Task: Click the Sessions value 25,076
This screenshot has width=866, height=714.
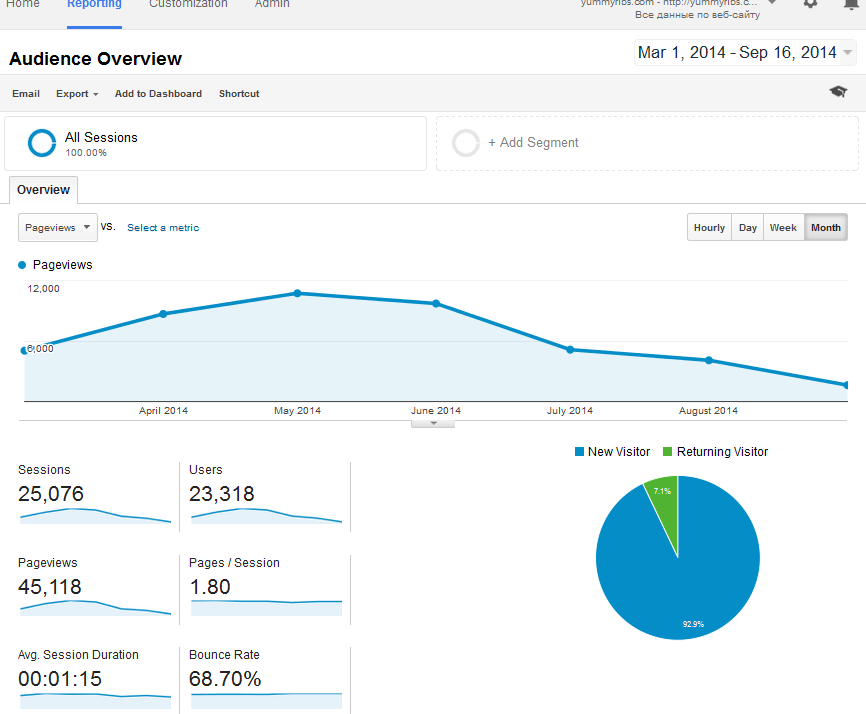Action: (51, 494)
